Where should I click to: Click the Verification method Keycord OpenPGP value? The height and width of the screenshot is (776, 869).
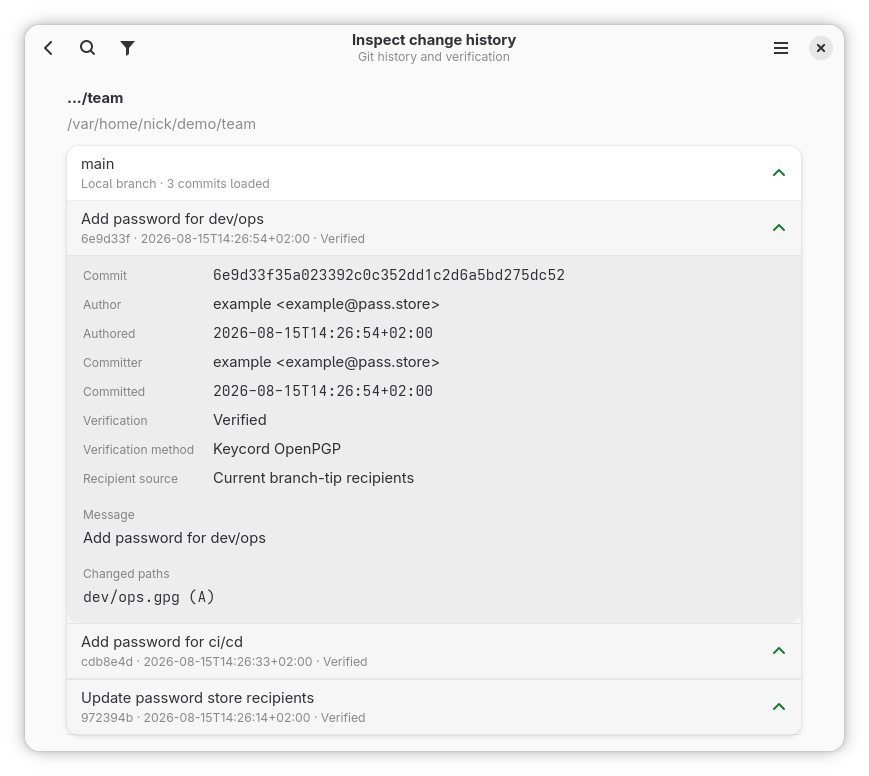click(277, 449)
